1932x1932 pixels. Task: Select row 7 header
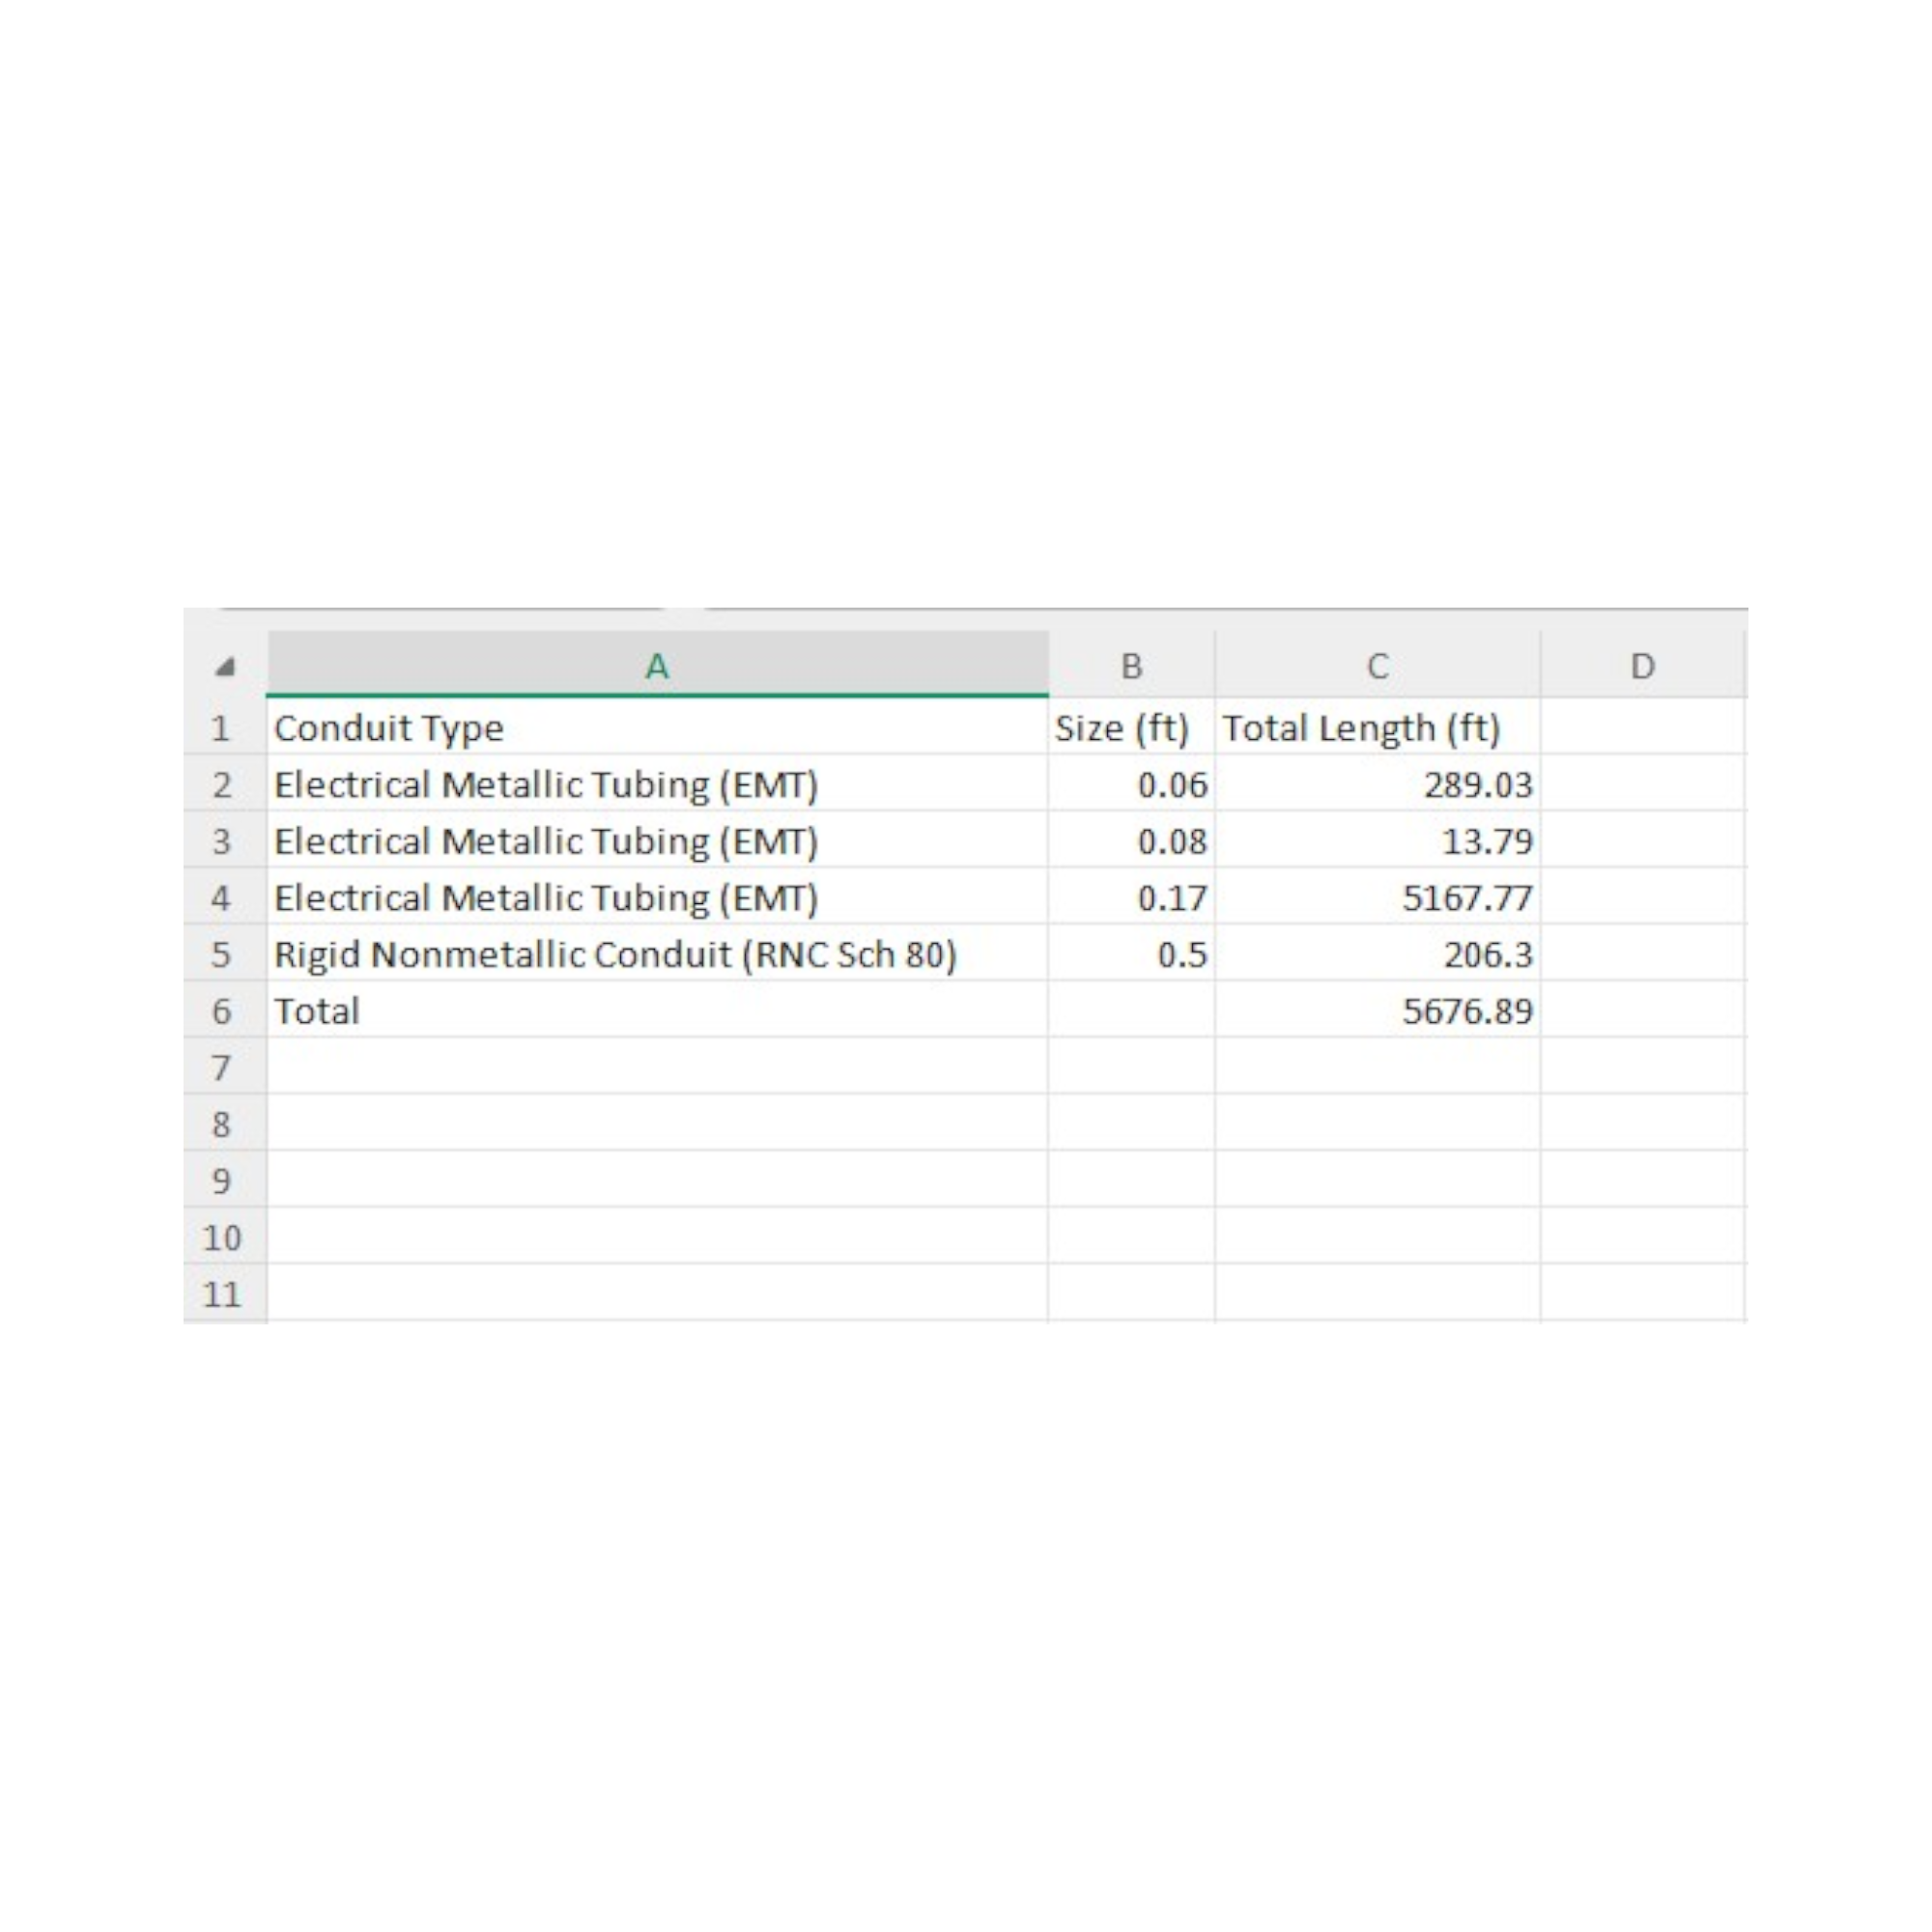[225, 1066]
